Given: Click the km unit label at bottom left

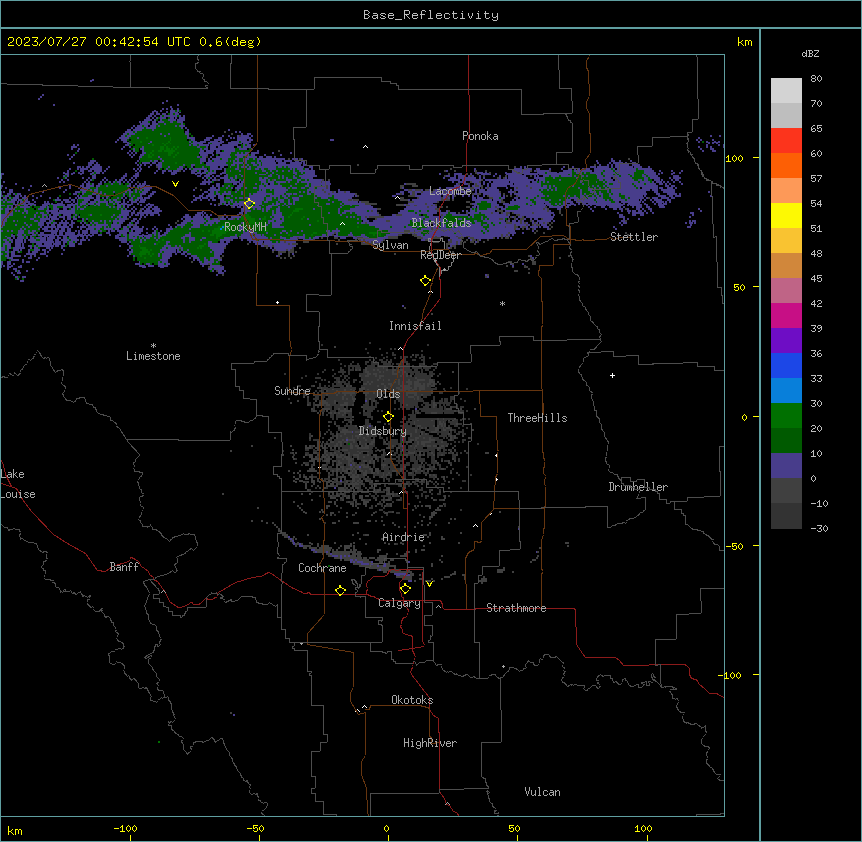Looking at the screenshot, I should 14,830.
